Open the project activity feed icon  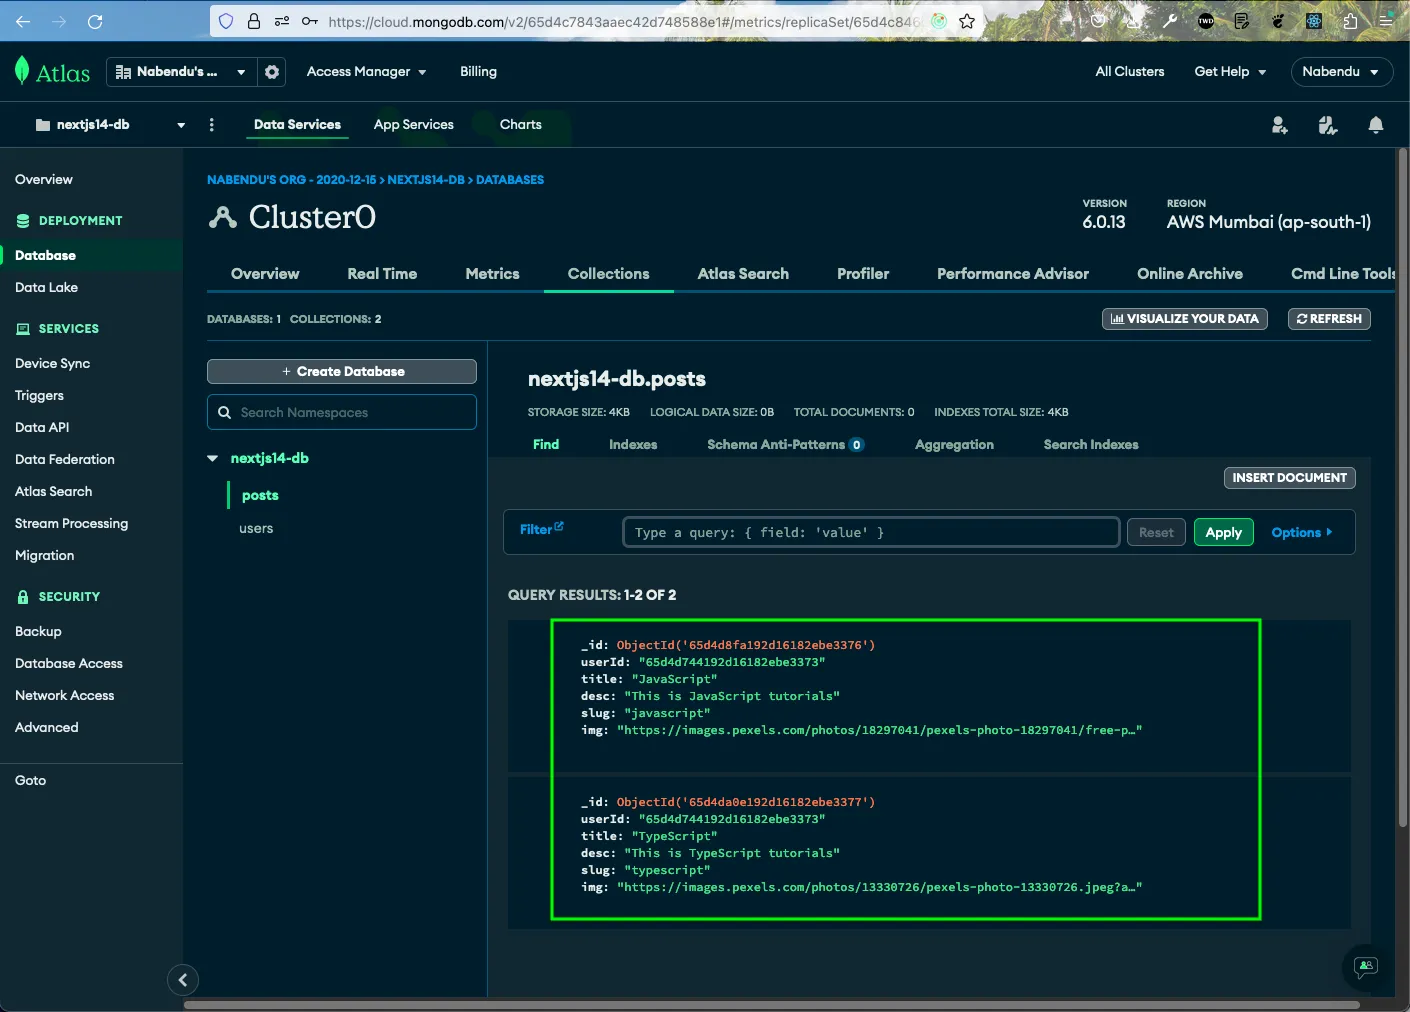click(1328, 125)
